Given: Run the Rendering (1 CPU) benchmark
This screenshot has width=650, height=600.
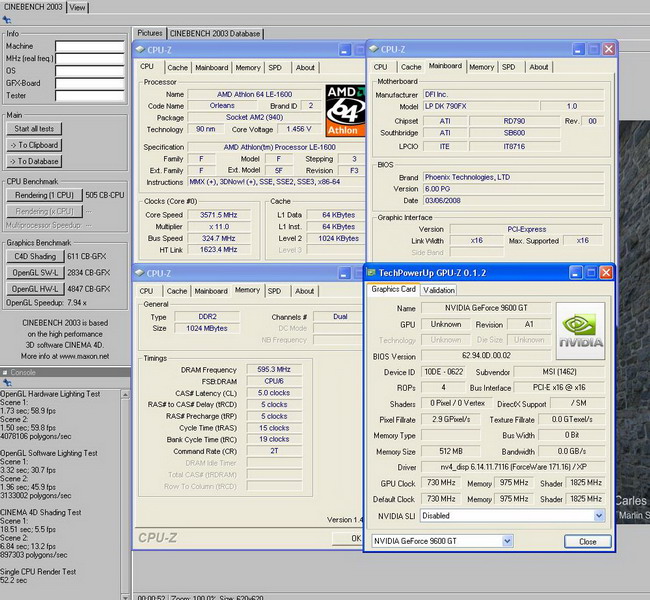Looking at the screenshot, I should 45,195.
